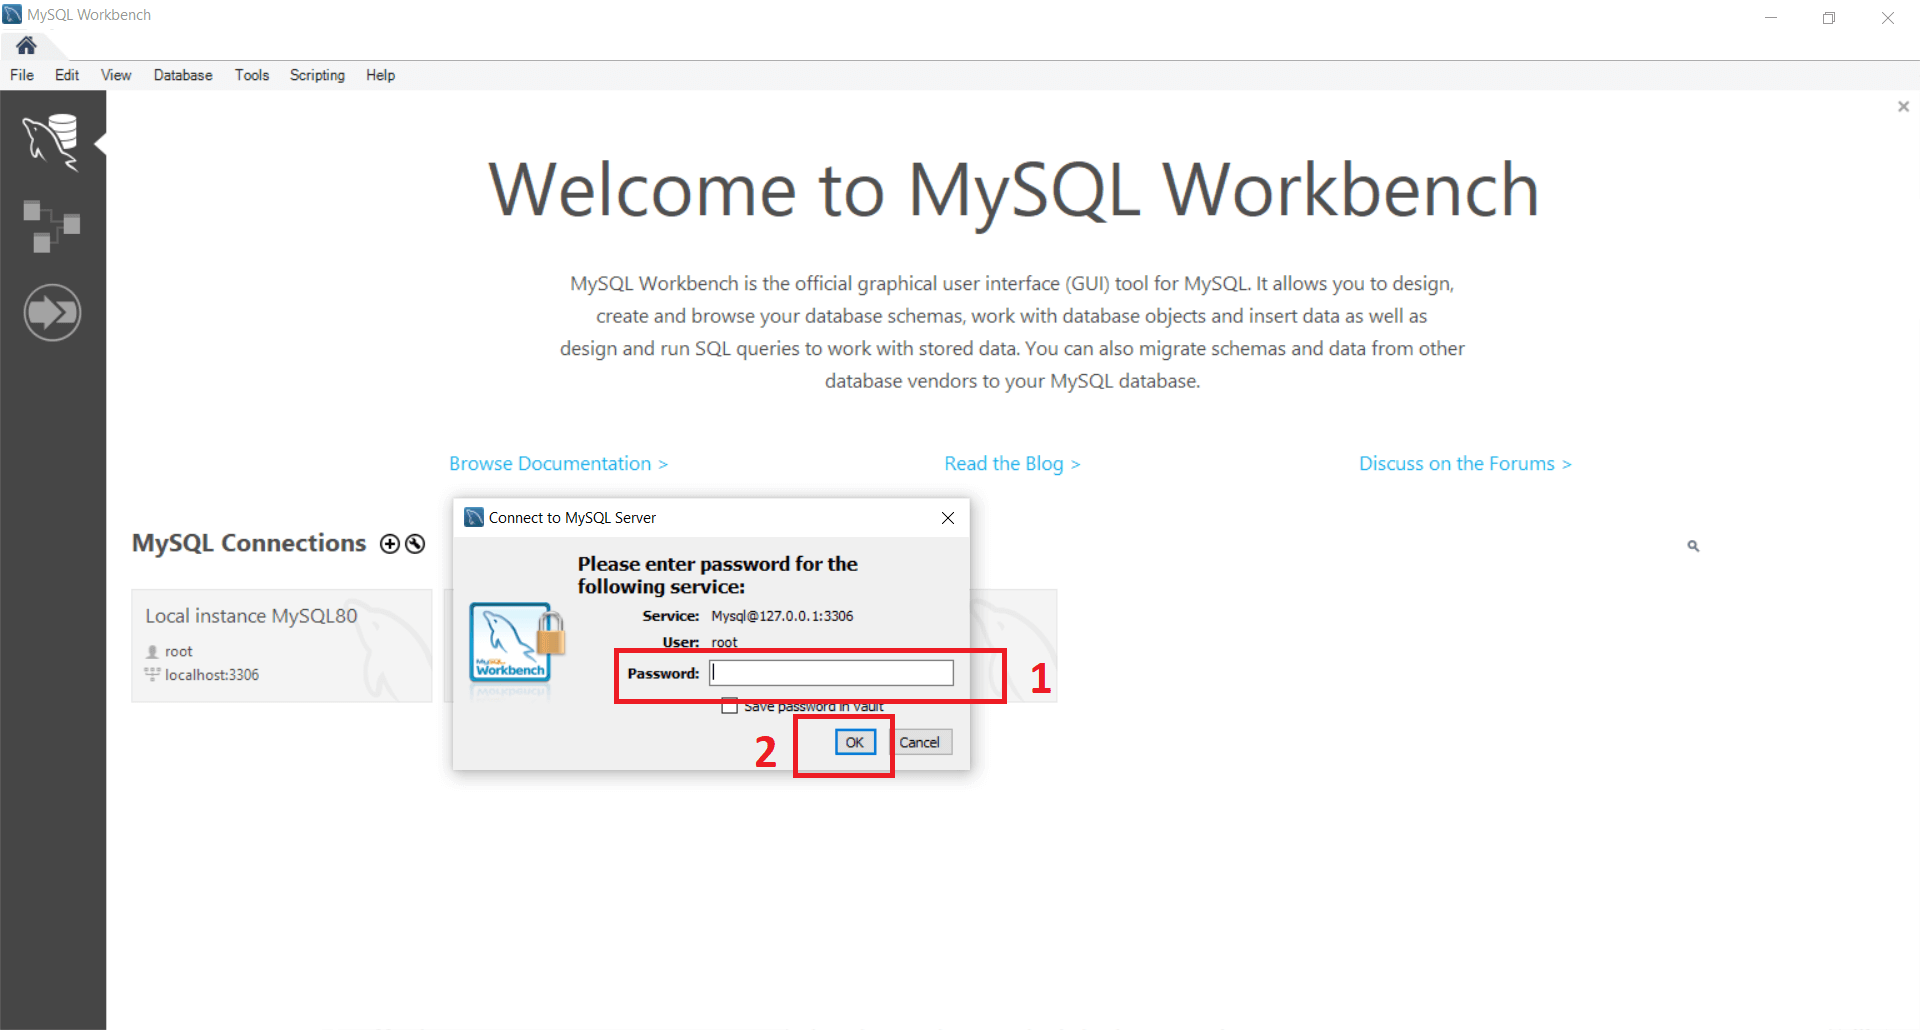Cancel the Connect to MySQL Server dialog
The height and width of the screenshot is (1030, 1920).
tap(920, 742)
